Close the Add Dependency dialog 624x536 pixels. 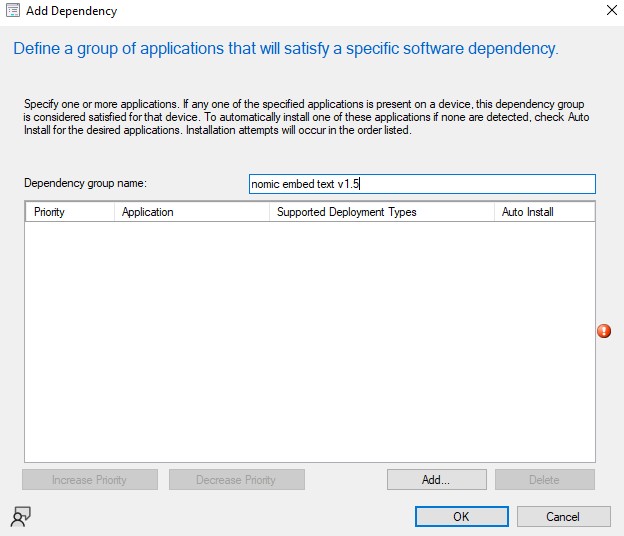pos(611,11)
